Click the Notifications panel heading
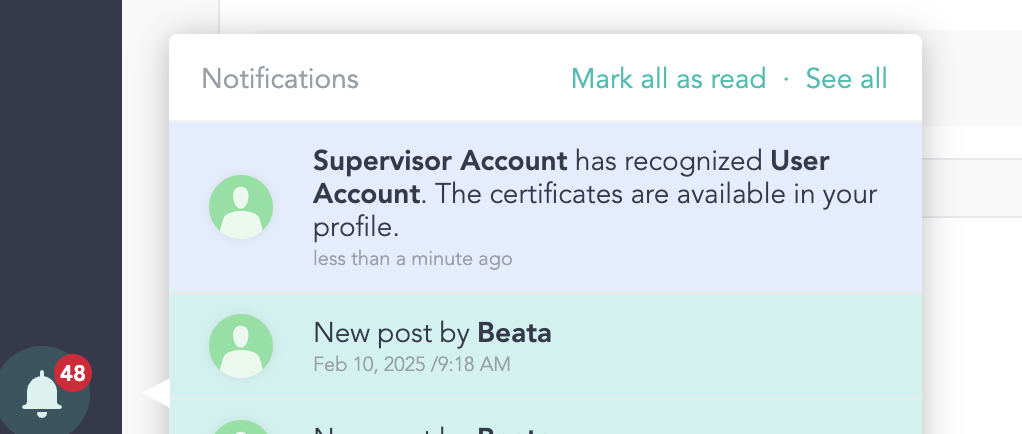Viewport: 1022px width, 434px height. coord(280,78)
